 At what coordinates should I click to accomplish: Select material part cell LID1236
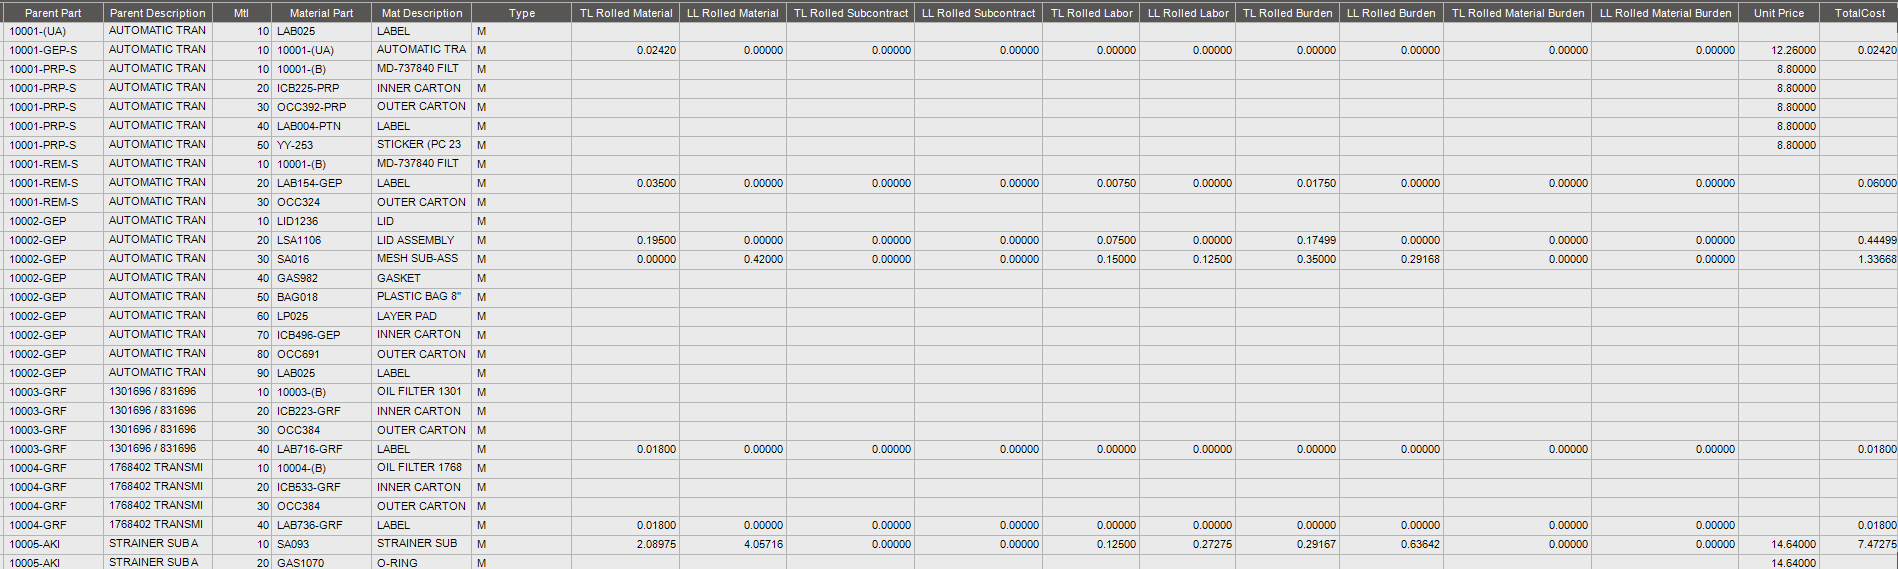tap(321, 221)
